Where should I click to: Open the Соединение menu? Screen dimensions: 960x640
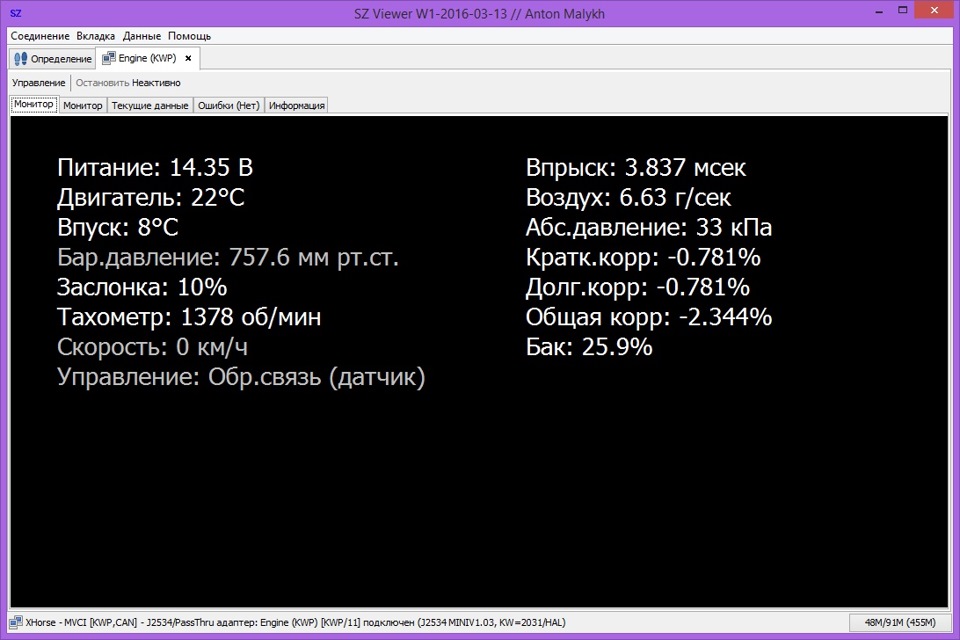(x=40, y=36)
